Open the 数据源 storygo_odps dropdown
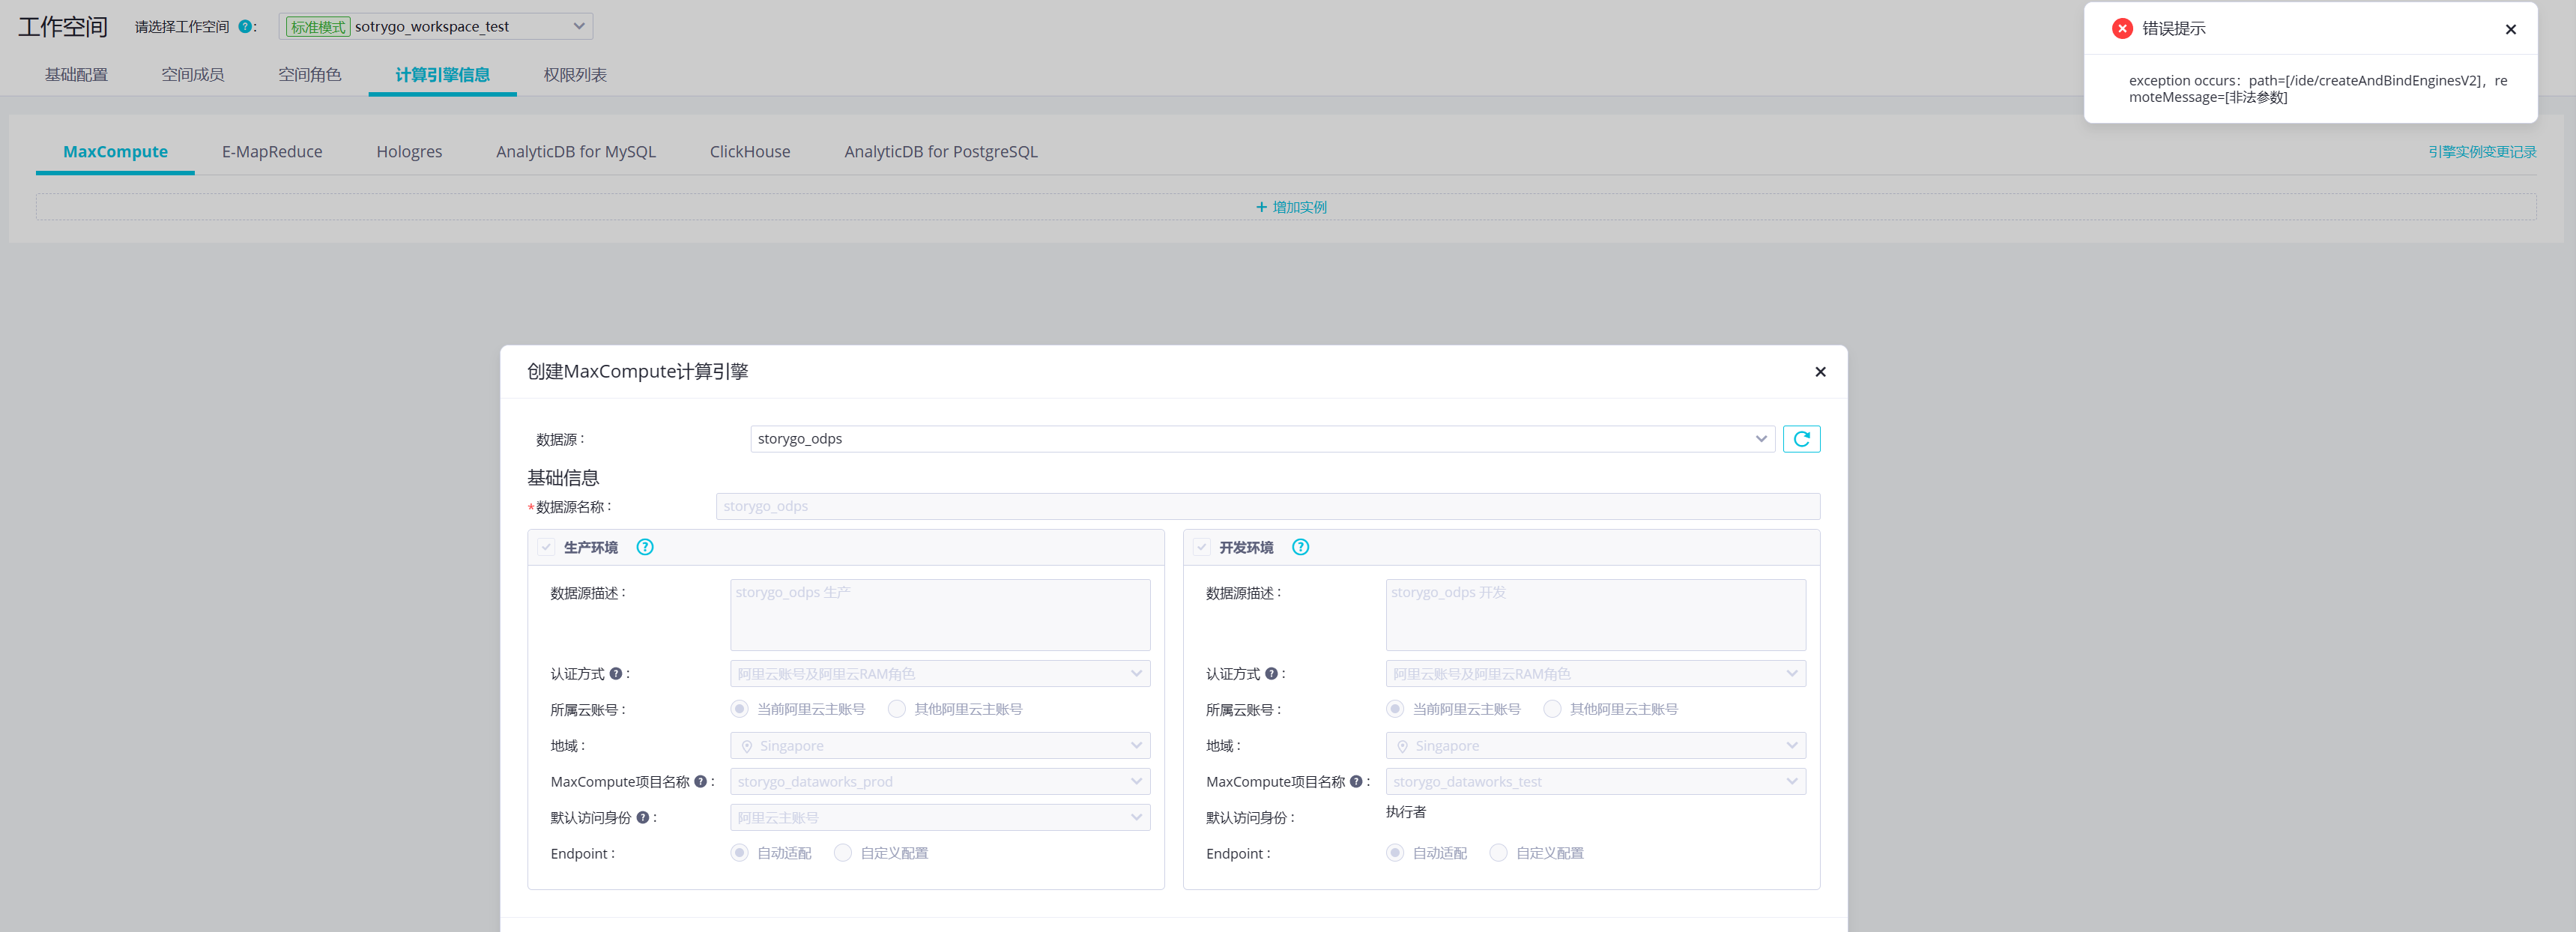2576x932 pixels. coord(1262,439)
